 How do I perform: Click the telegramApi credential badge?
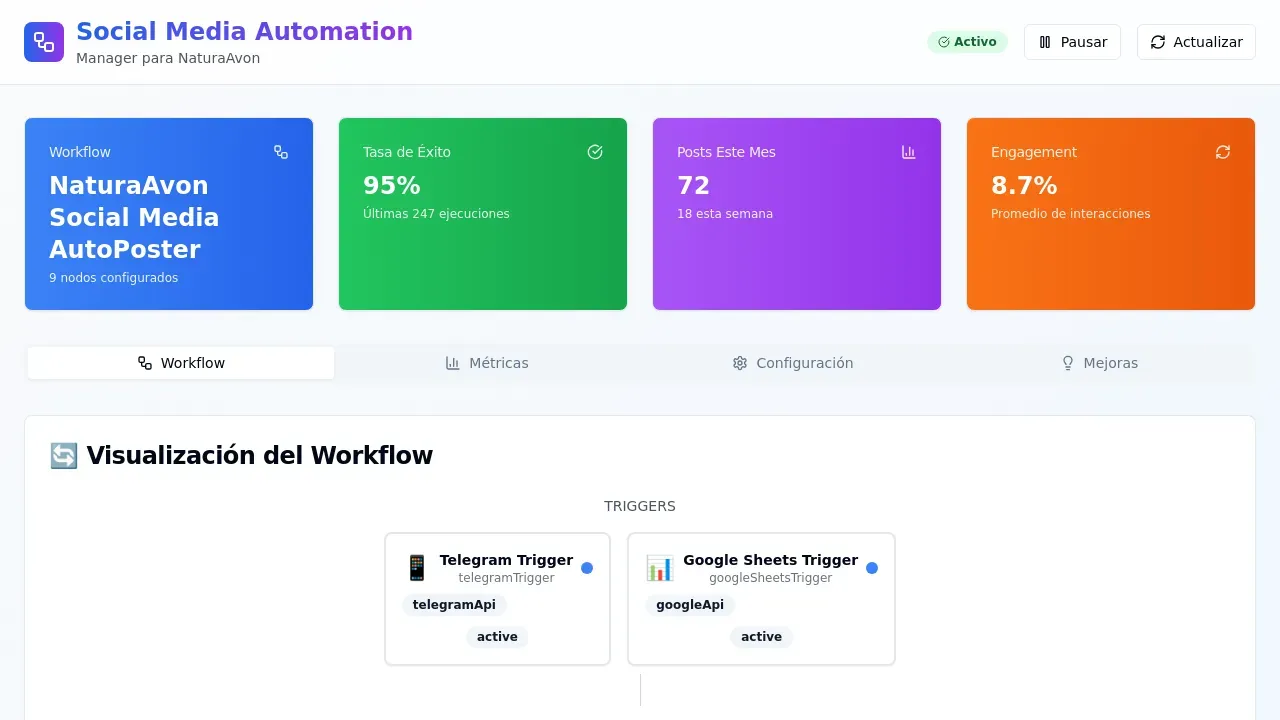pyautogui.click(x=455, y=605)
